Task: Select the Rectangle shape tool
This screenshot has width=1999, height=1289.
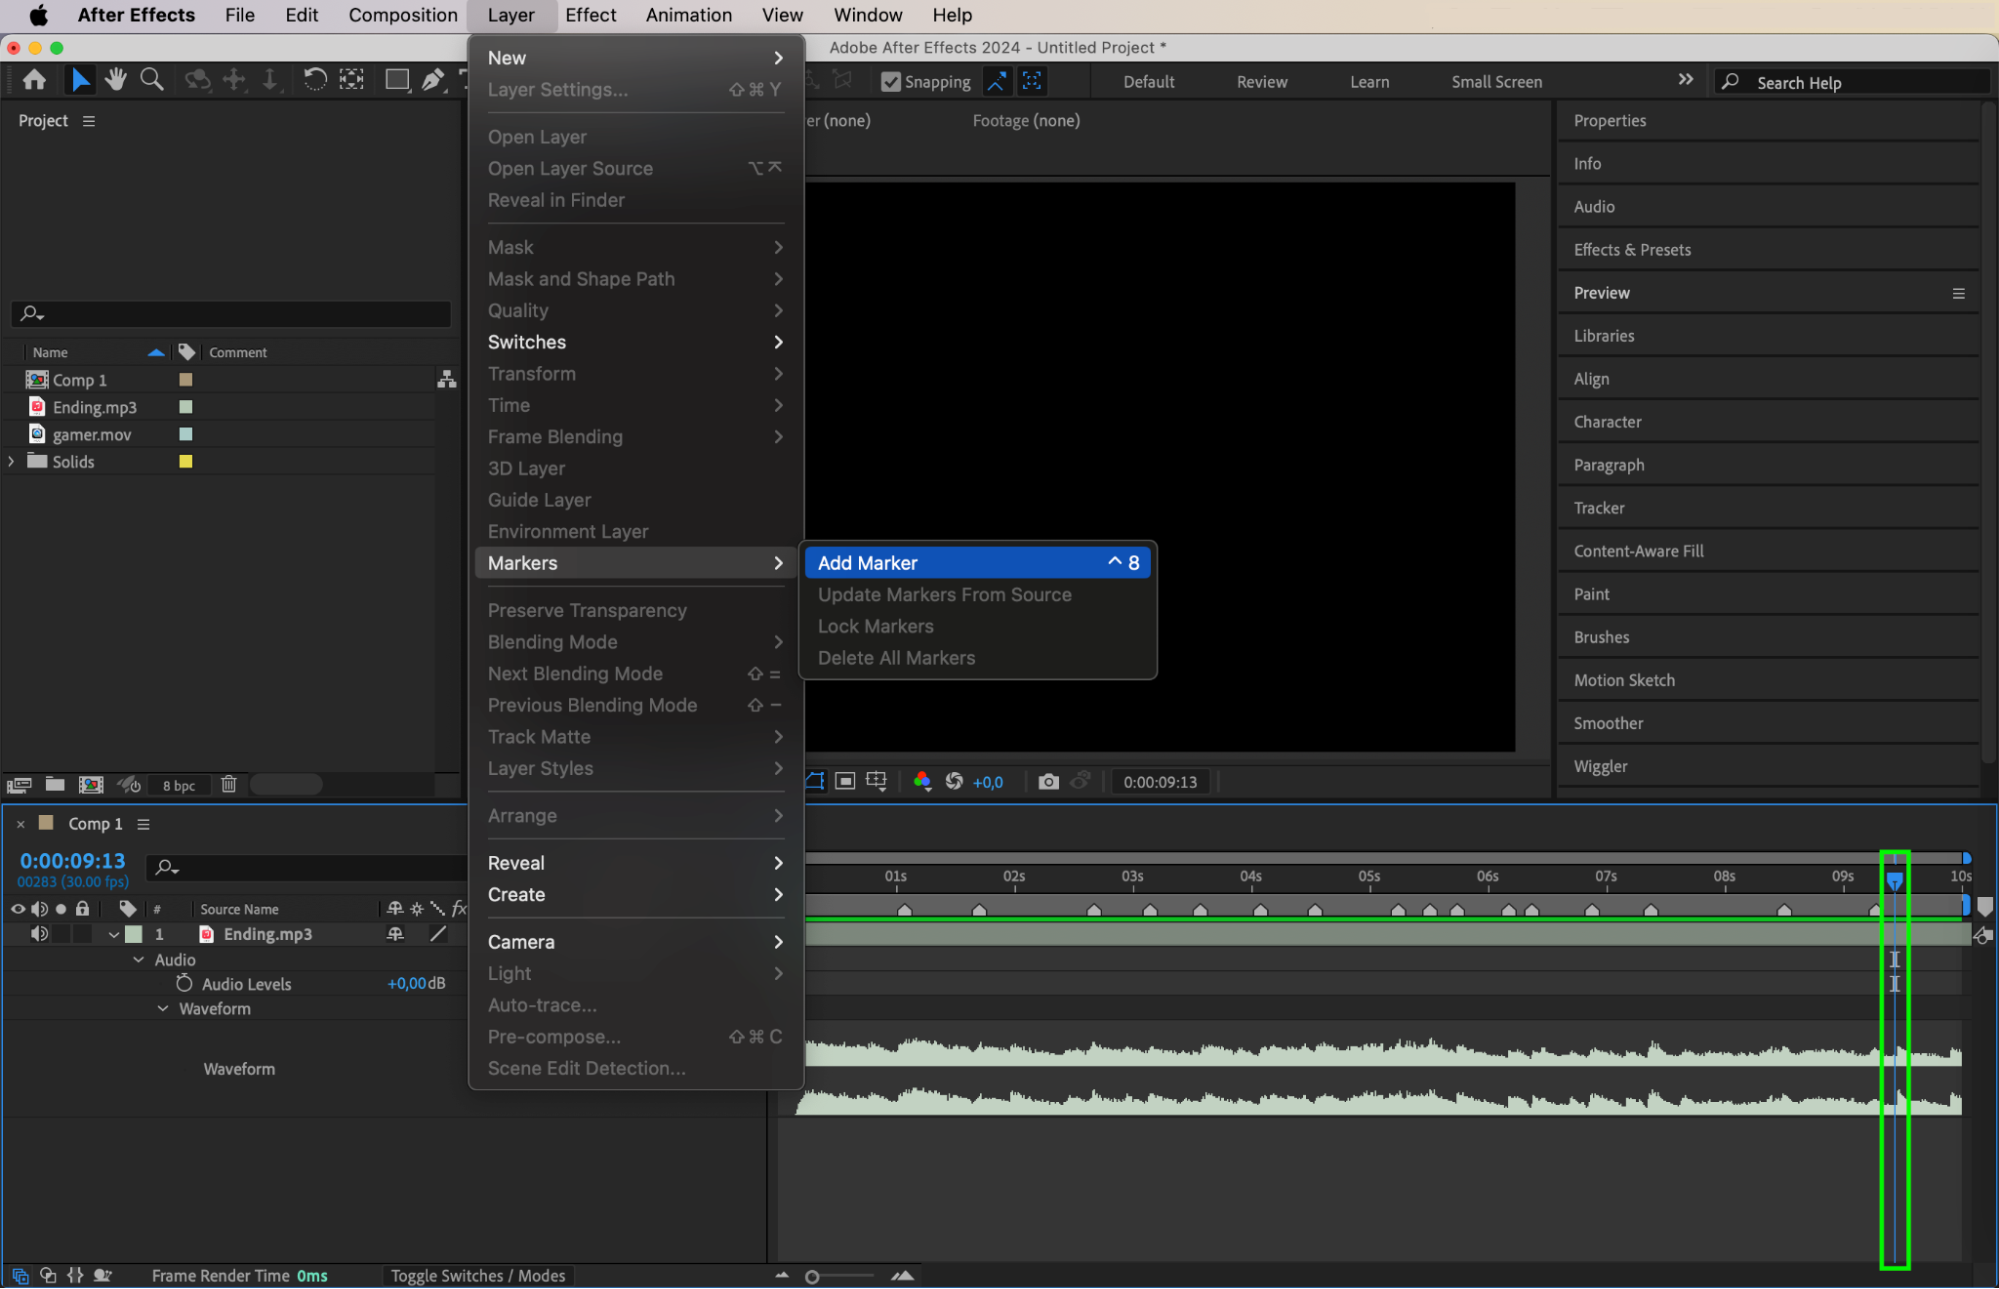Action: click(397, 80)
